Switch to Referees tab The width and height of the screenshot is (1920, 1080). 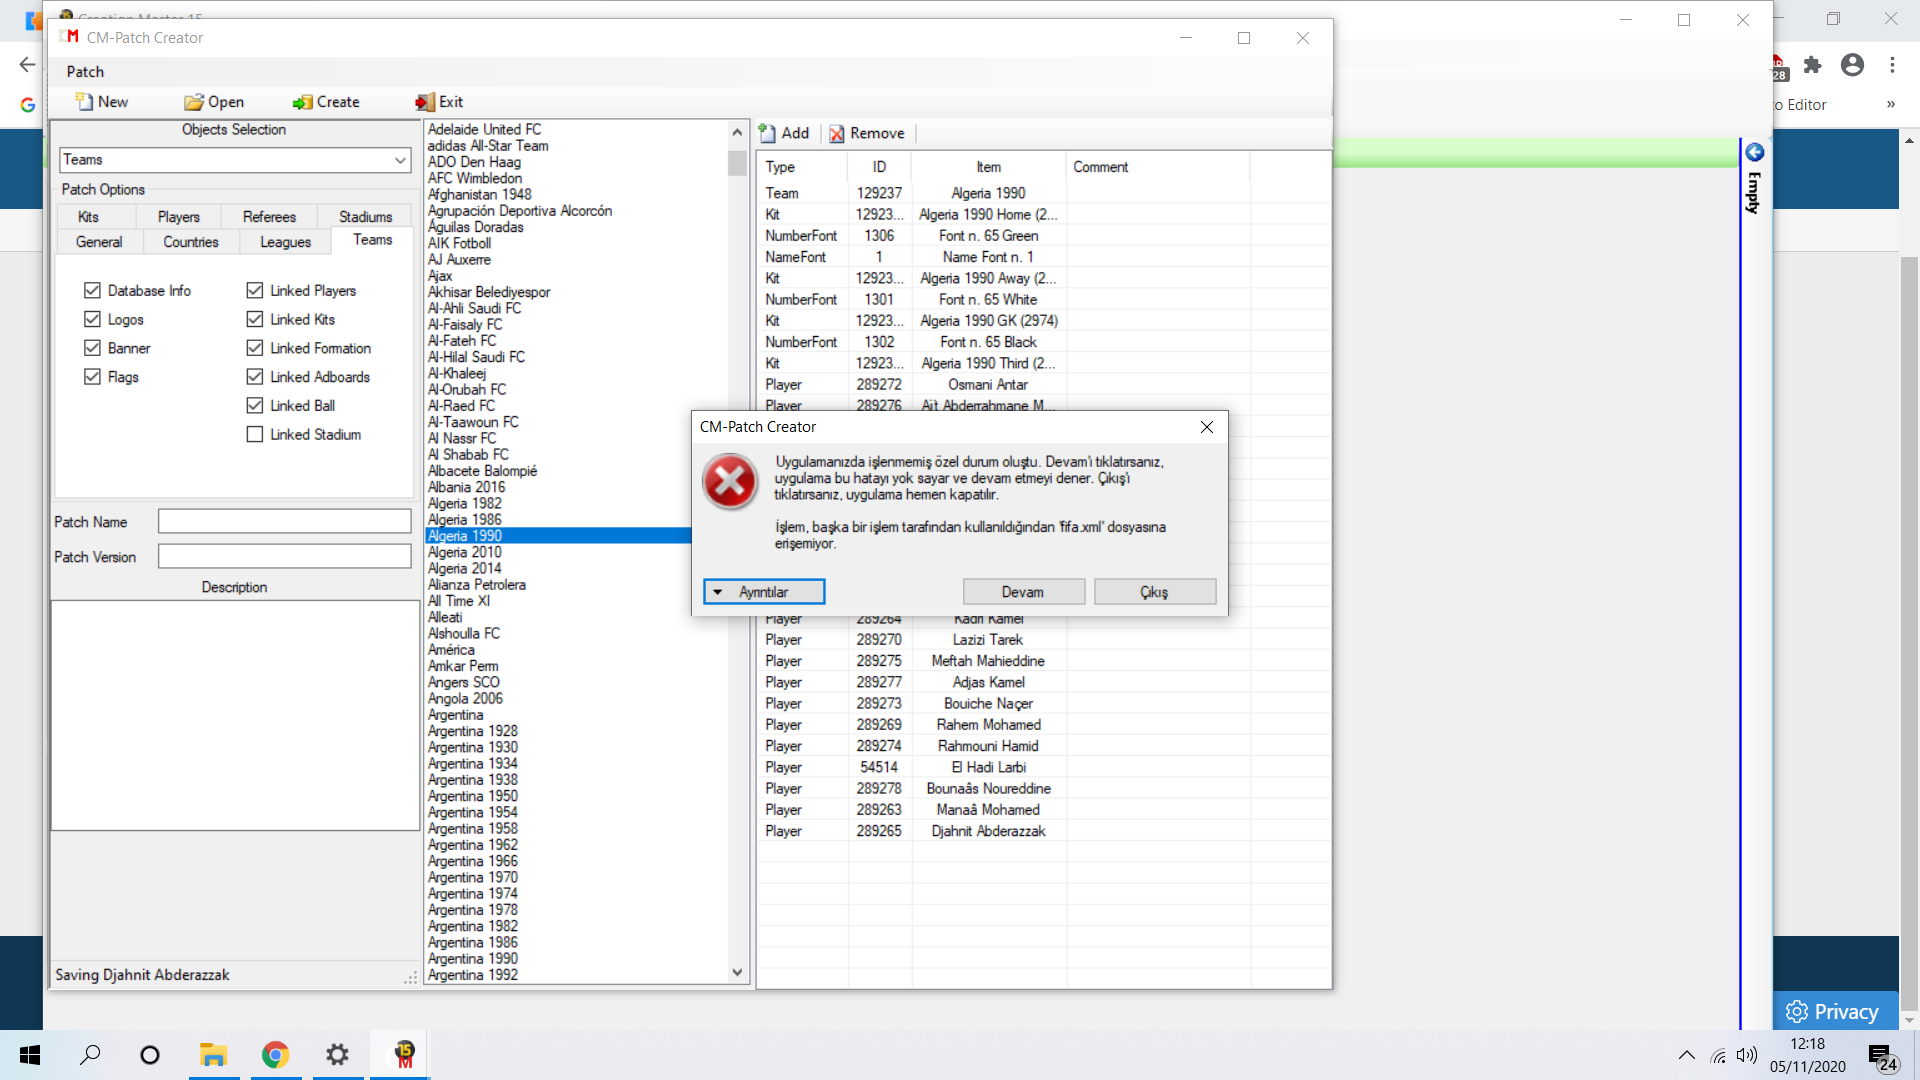[269, 217]
